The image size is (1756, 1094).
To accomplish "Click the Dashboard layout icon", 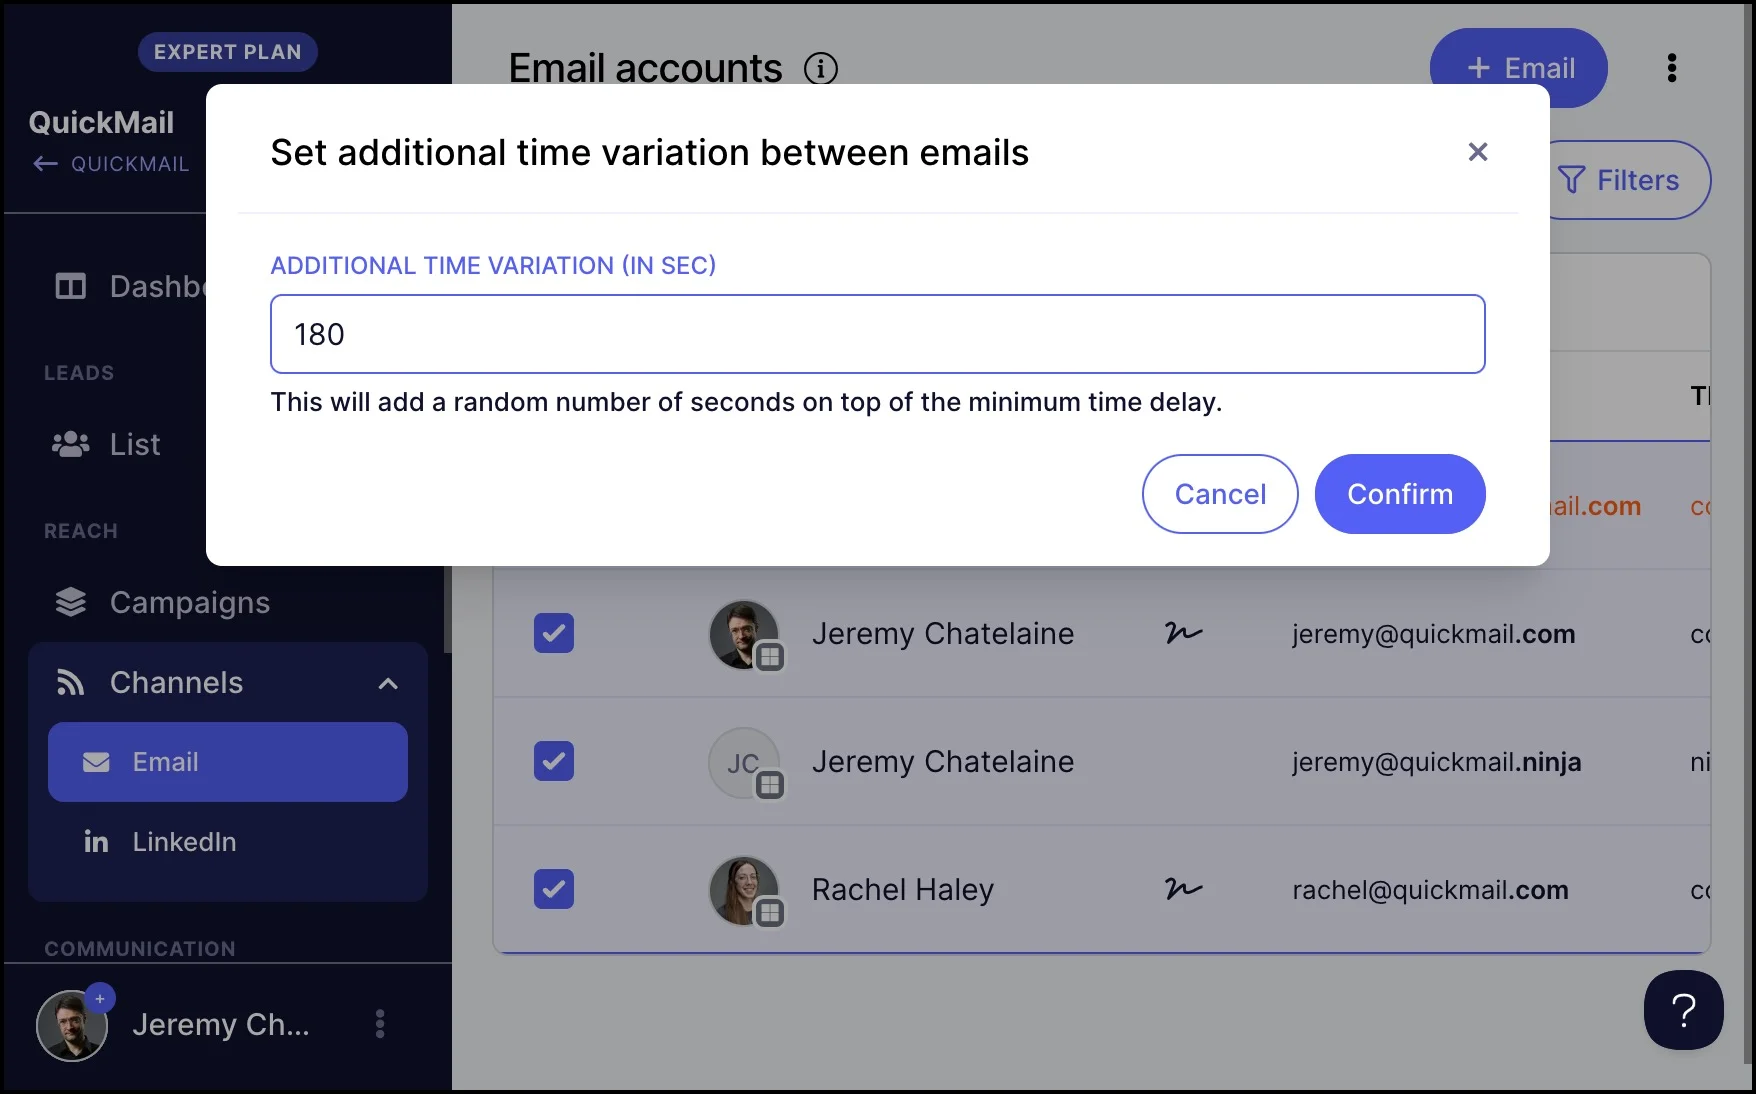I will pos(70,287).
